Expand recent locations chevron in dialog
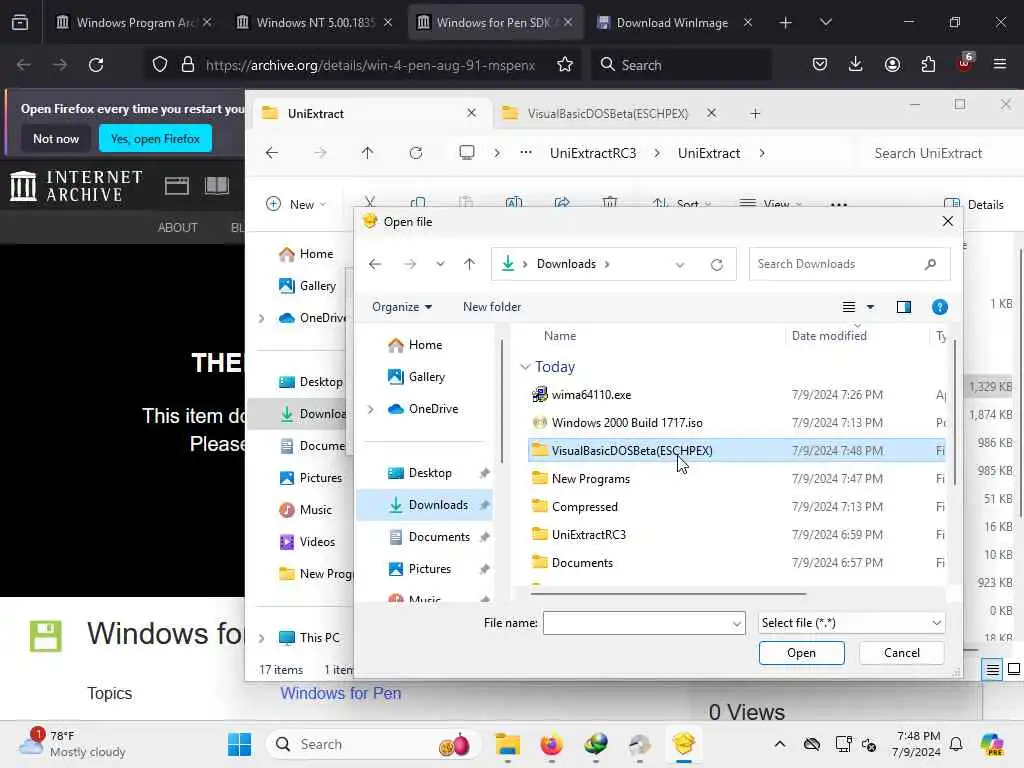Image resolution: width=1024 pixels, height=768 pixels. (x=440, y=264)
